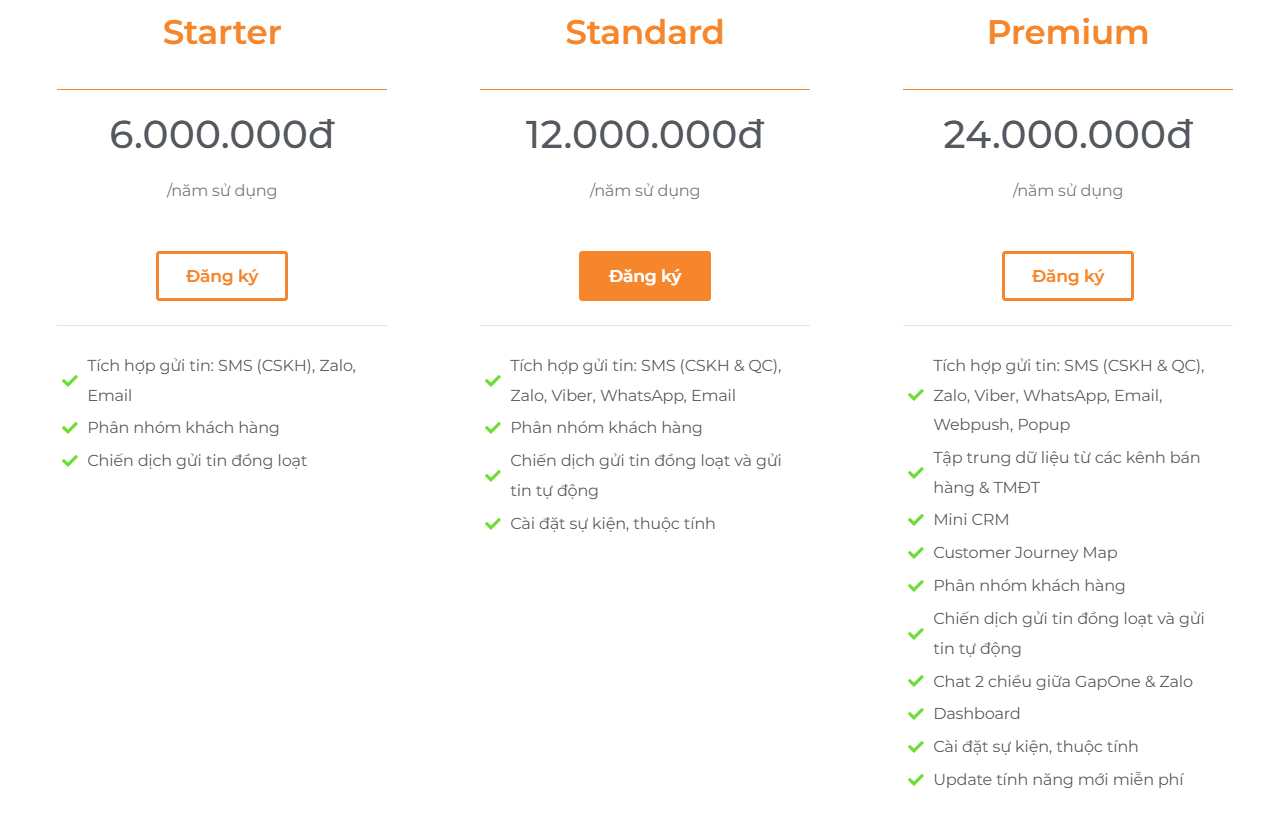Click checkmark next to Update tính năng mới miễn phí
The image size is (1288, 818).
coord(916,780)
